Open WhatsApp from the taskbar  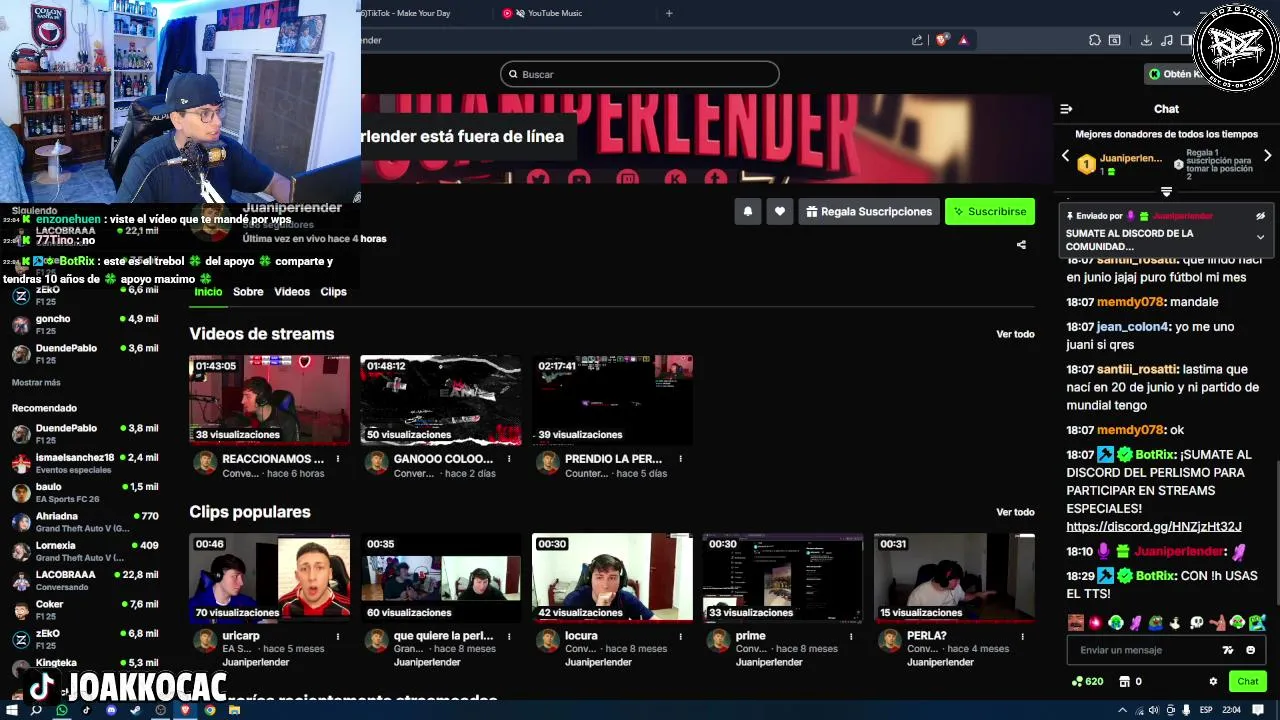click(61, 710)
